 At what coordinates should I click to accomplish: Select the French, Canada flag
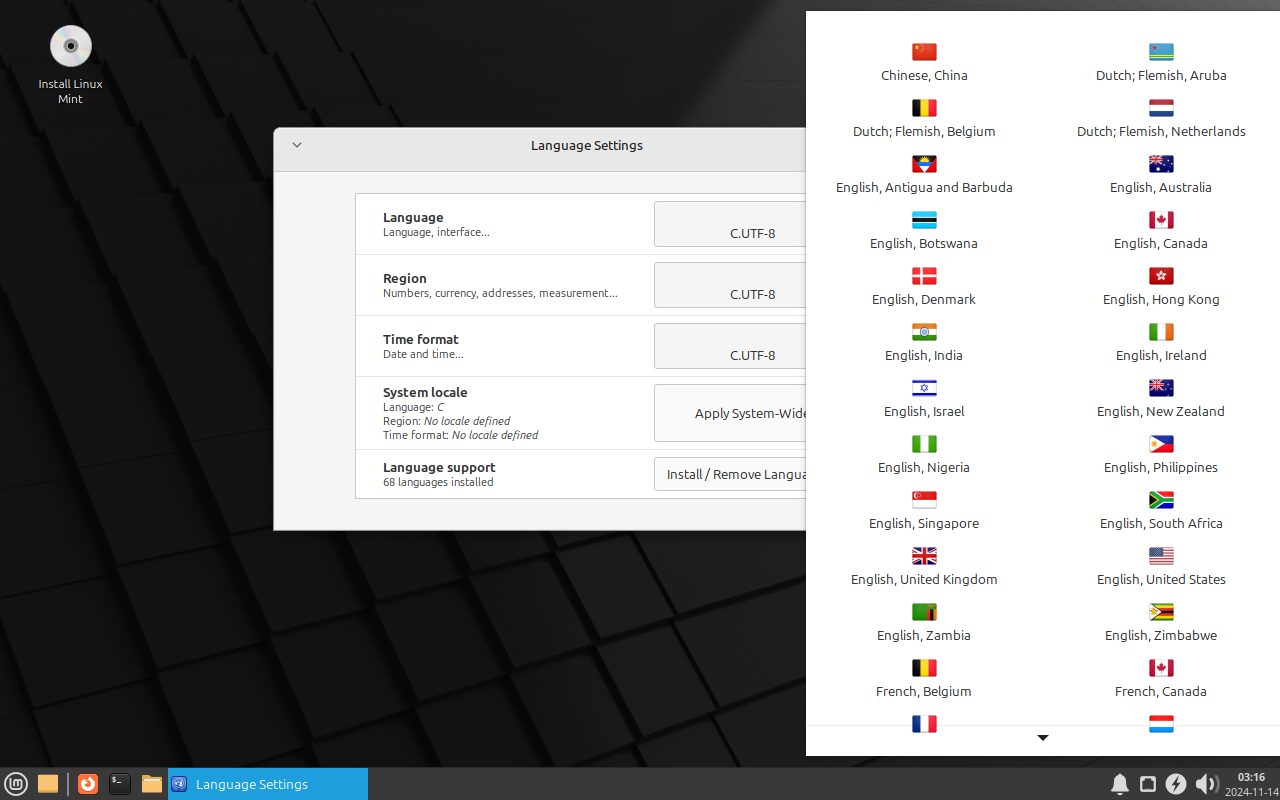[1161, 668]
